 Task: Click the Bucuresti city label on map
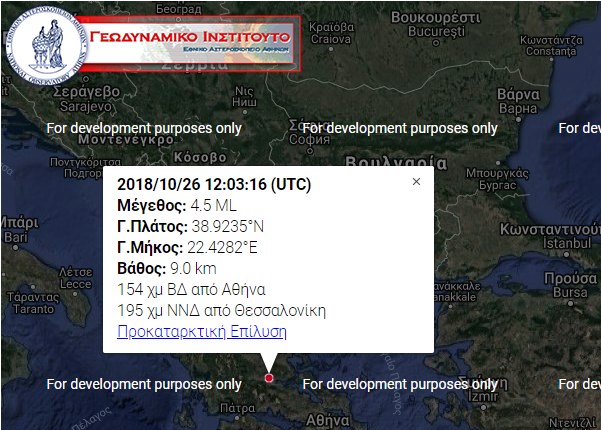(436, 31)
